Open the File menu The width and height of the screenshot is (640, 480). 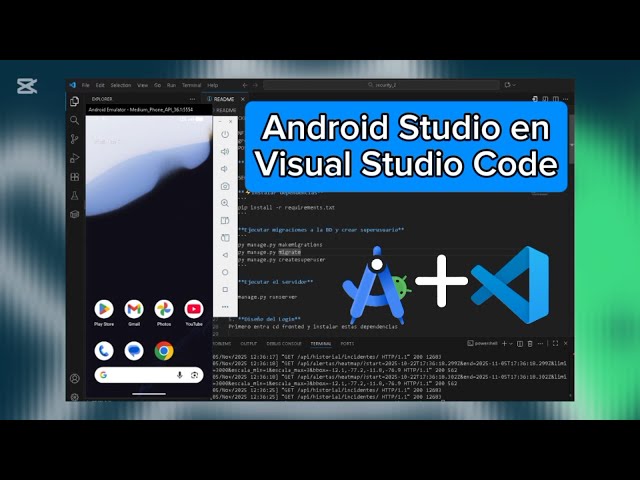coord(85,85)
